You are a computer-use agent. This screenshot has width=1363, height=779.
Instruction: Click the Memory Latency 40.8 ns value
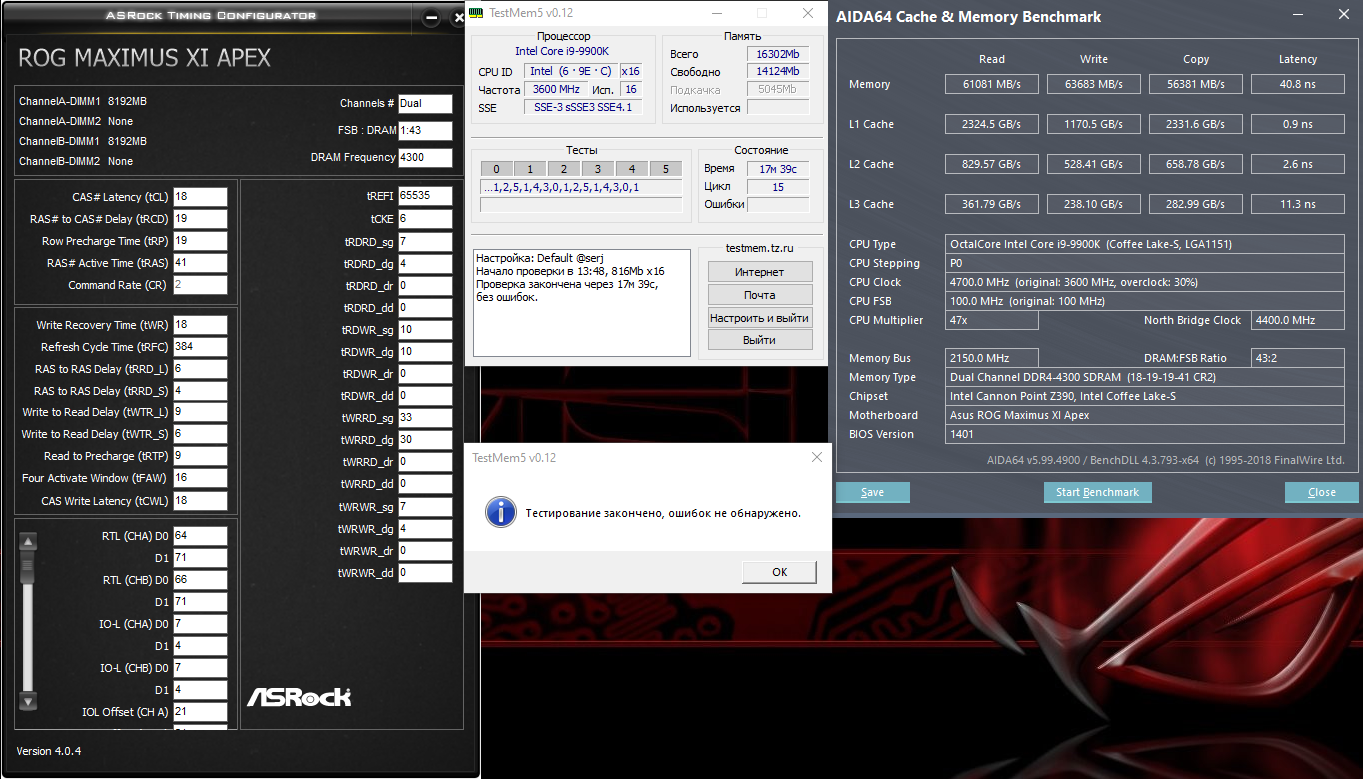pos(1298,84)
